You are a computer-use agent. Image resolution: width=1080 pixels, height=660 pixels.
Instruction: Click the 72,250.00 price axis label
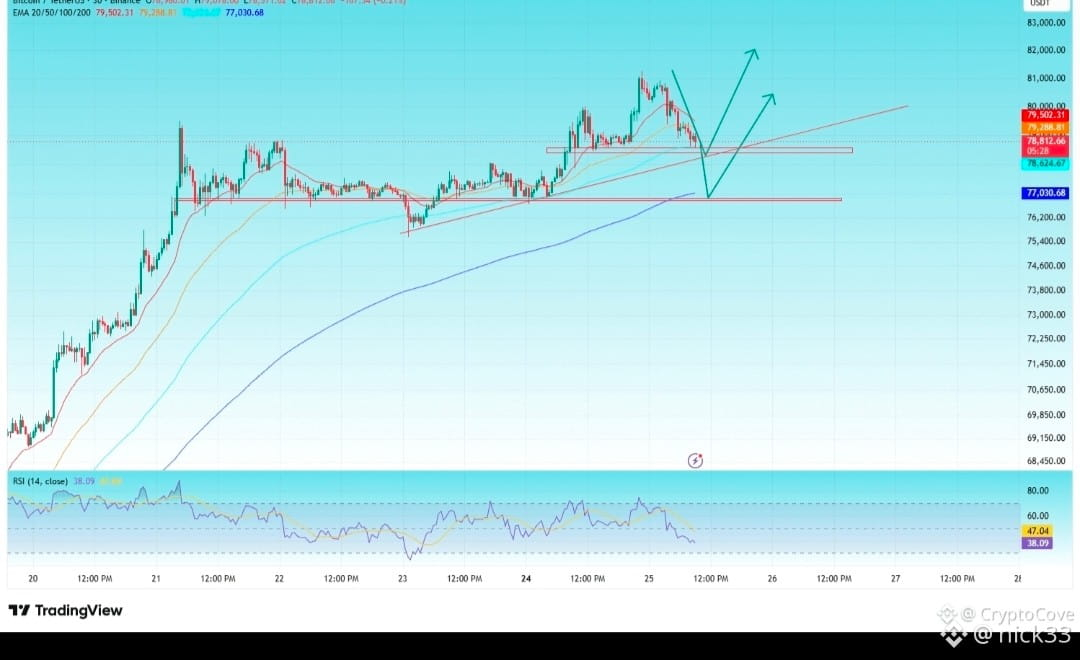pos(1046,339)
